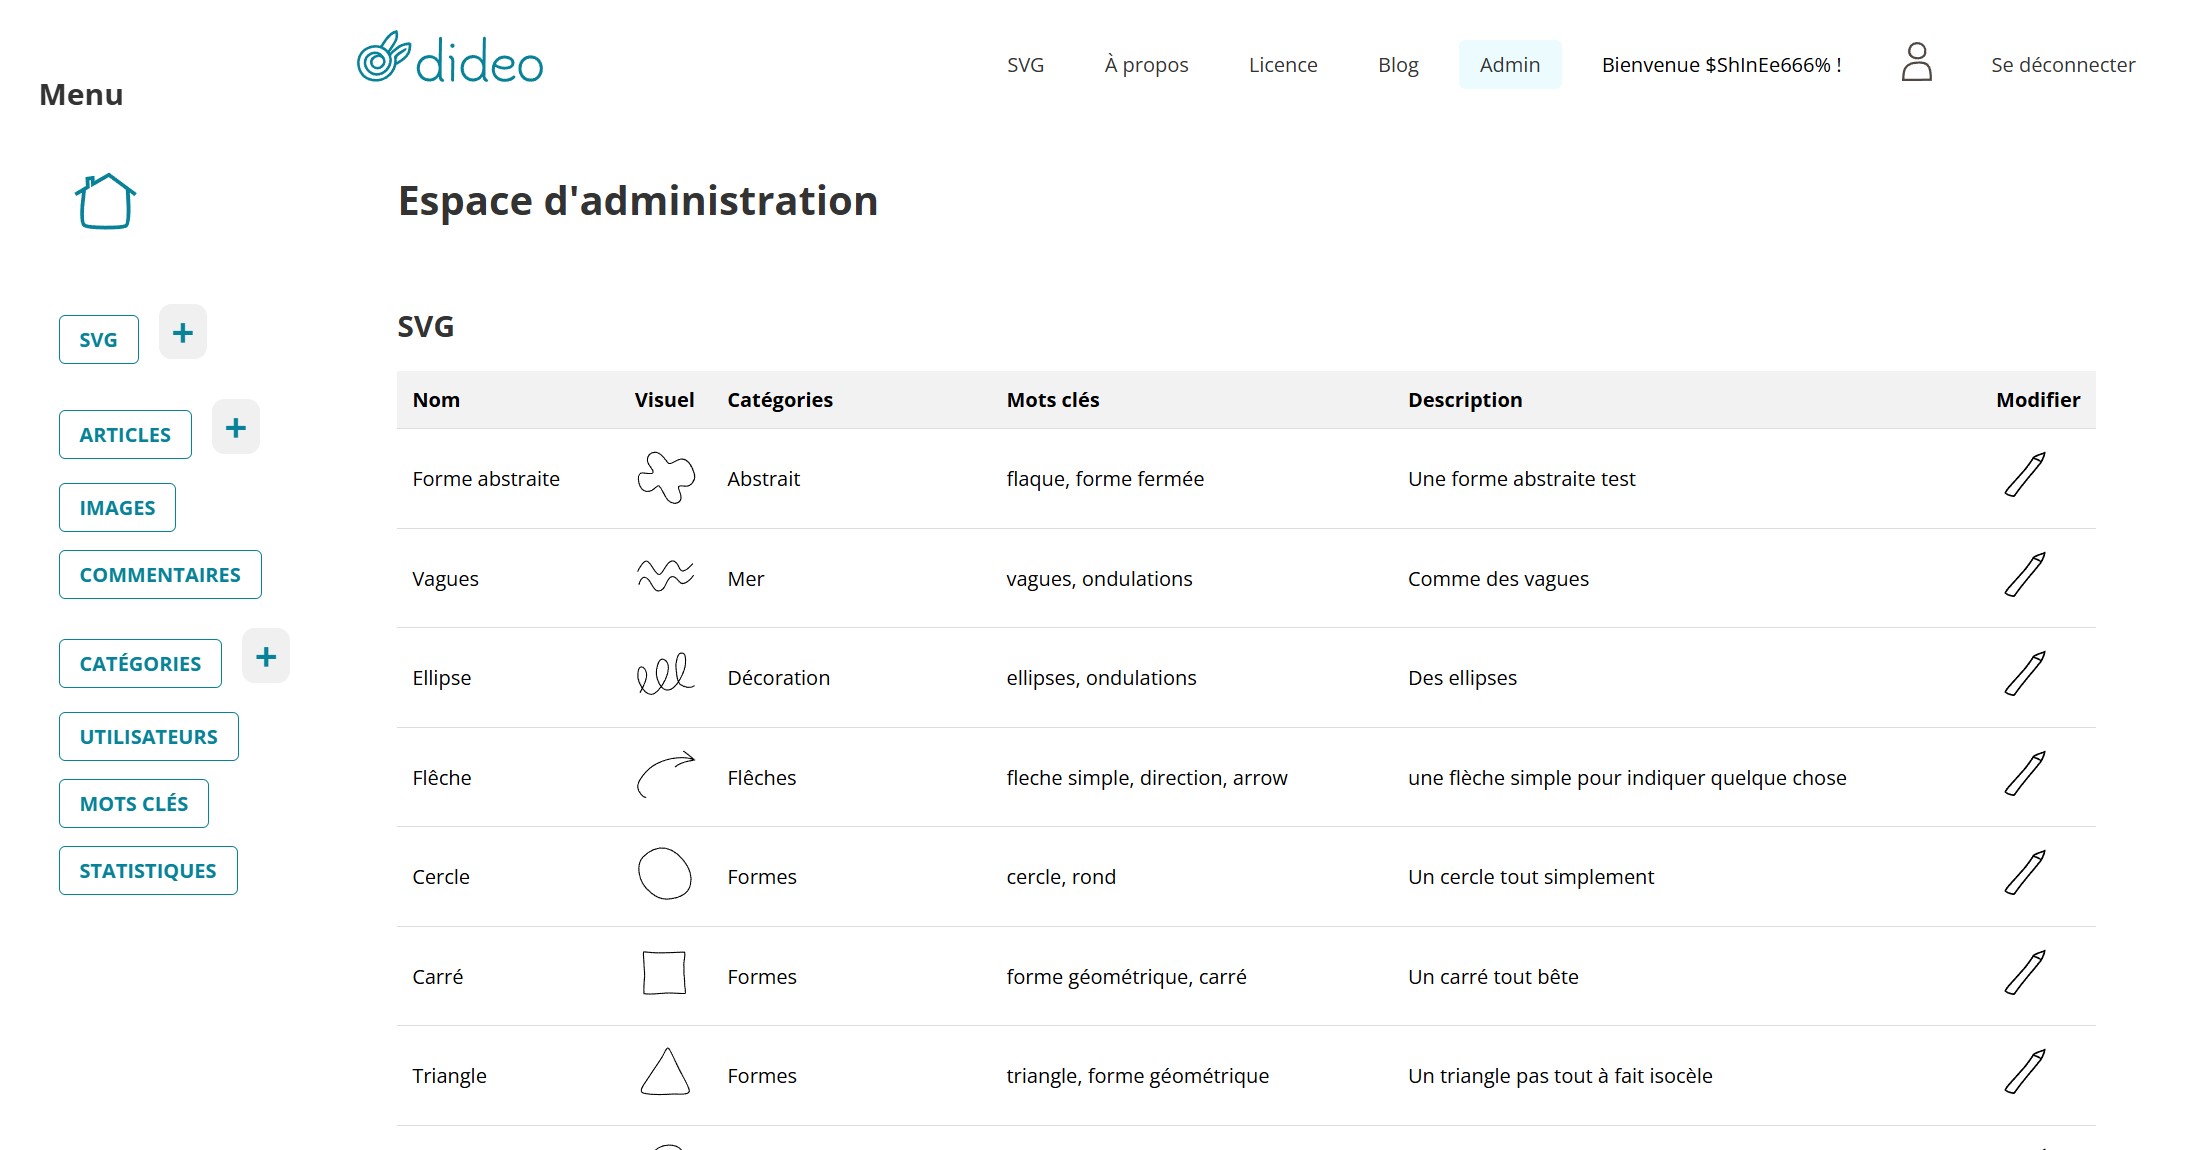Select the Vagues name cell
2198x1150 pixels.
445,579
